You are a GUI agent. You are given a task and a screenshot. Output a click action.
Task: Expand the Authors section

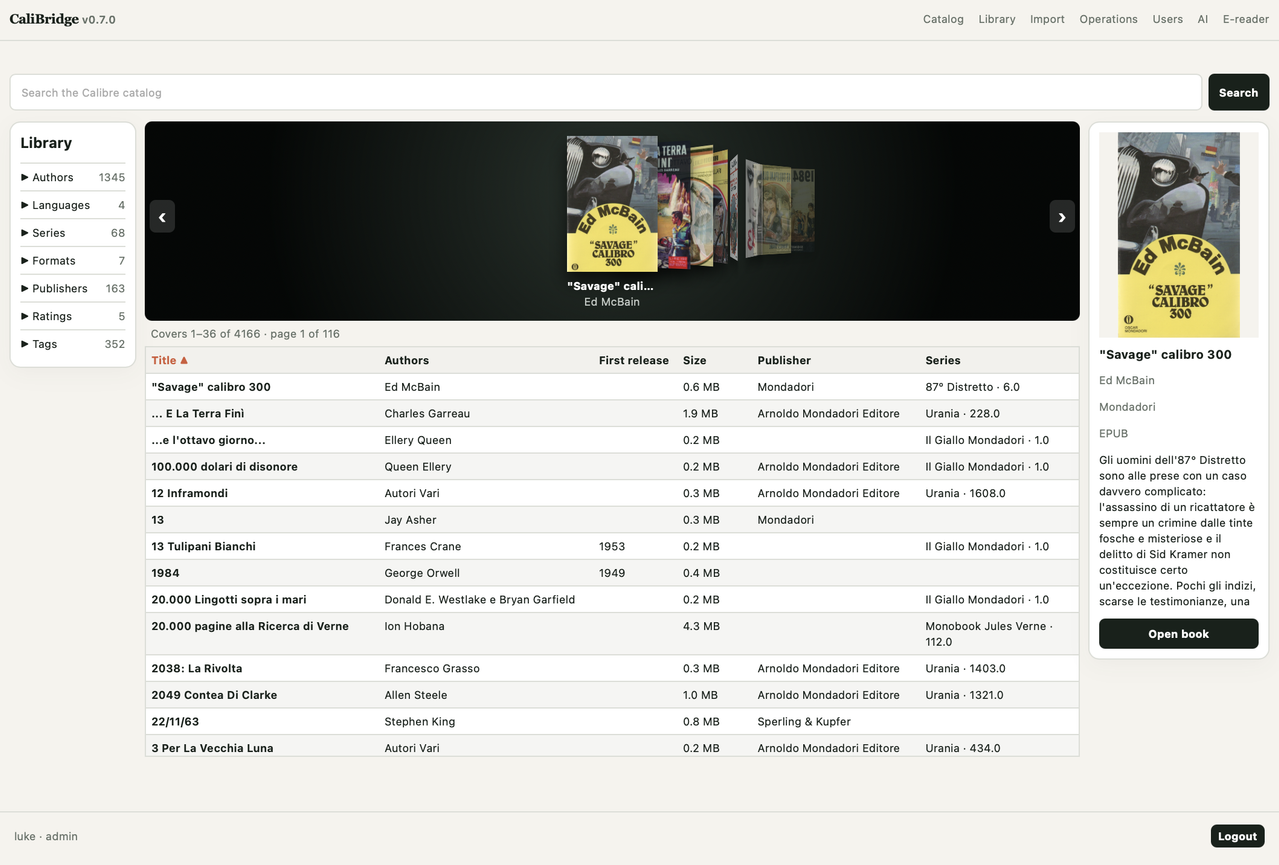[x=73, y=177]
